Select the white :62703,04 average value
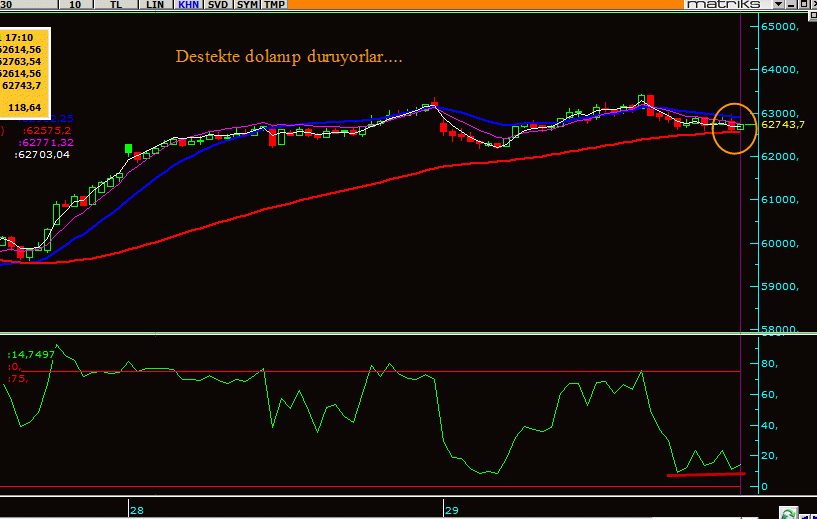 point(42,155)
